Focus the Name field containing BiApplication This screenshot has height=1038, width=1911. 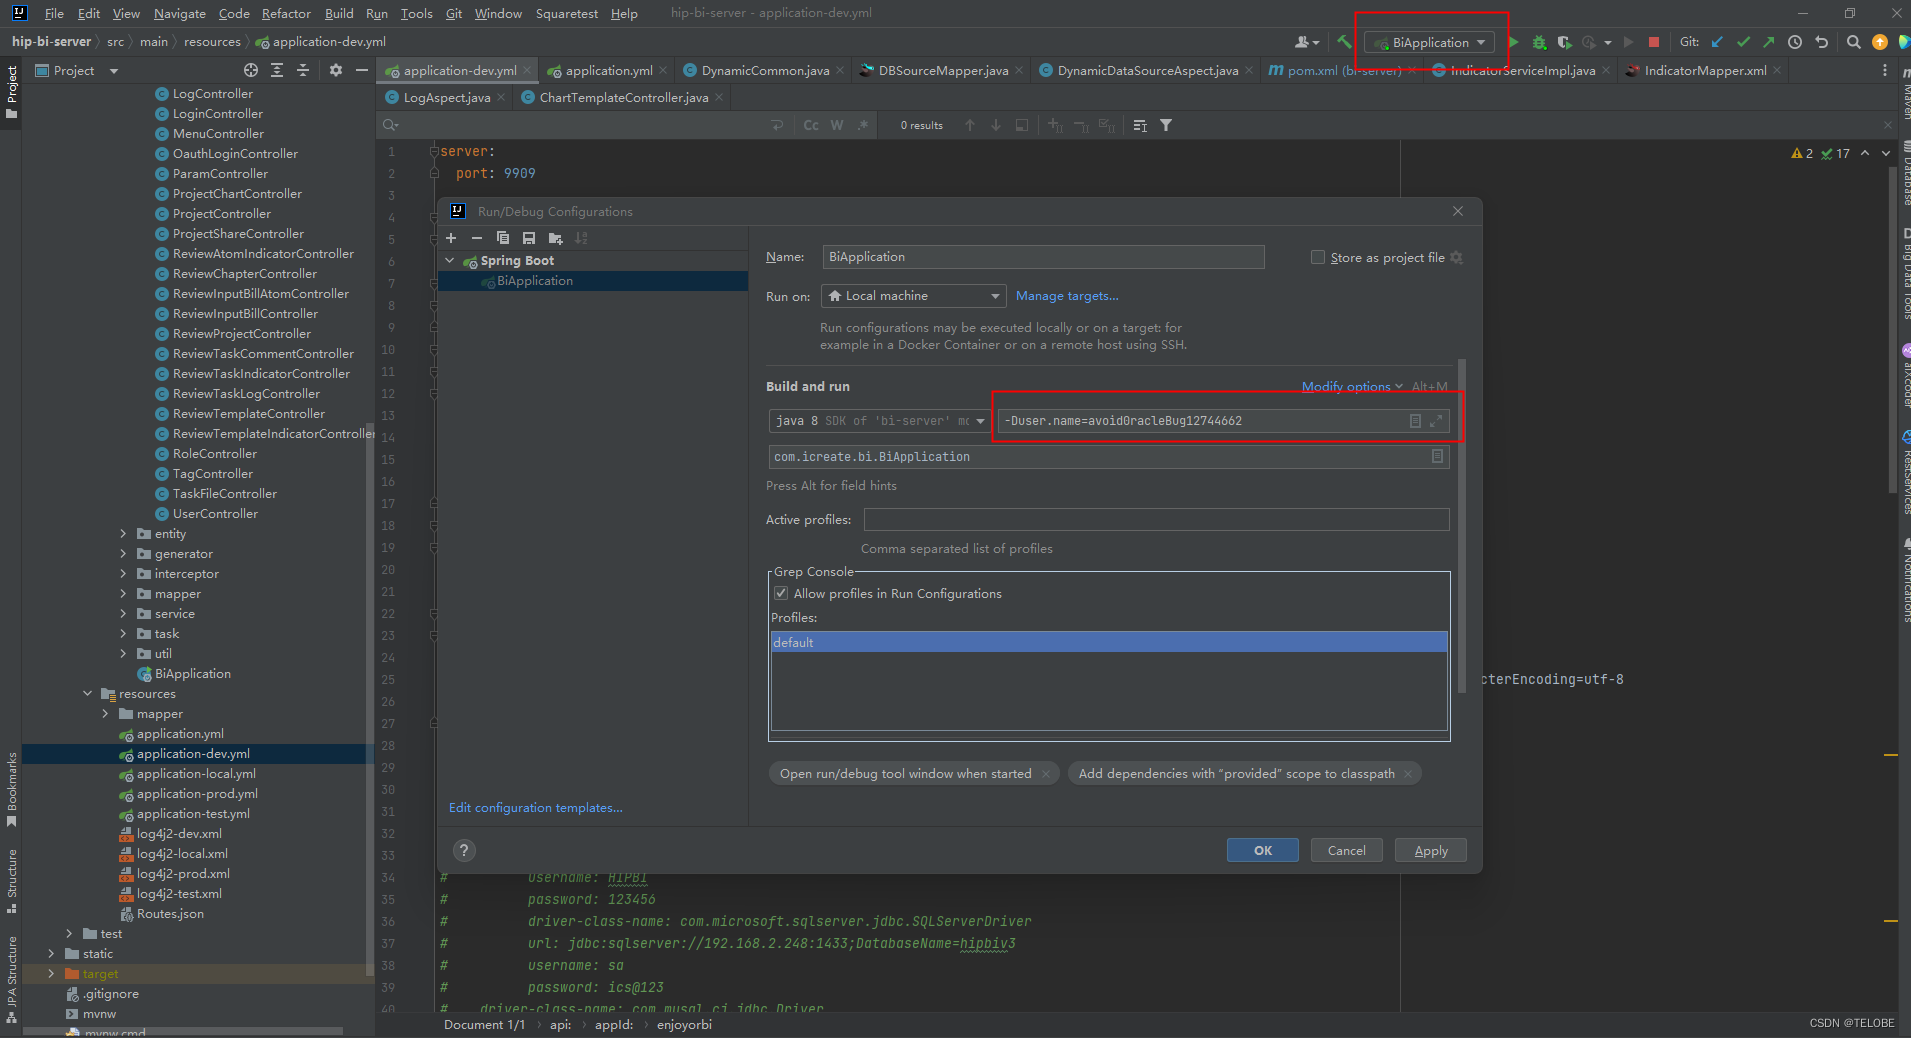1043,257
